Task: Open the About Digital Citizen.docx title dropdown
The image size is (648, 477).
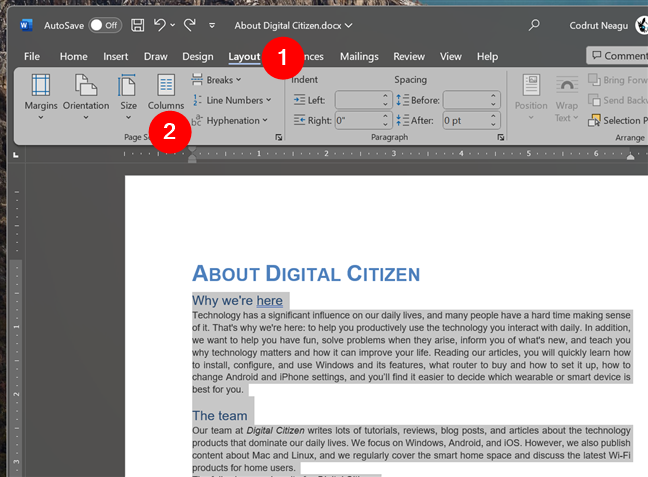Action: coord(293,26)
